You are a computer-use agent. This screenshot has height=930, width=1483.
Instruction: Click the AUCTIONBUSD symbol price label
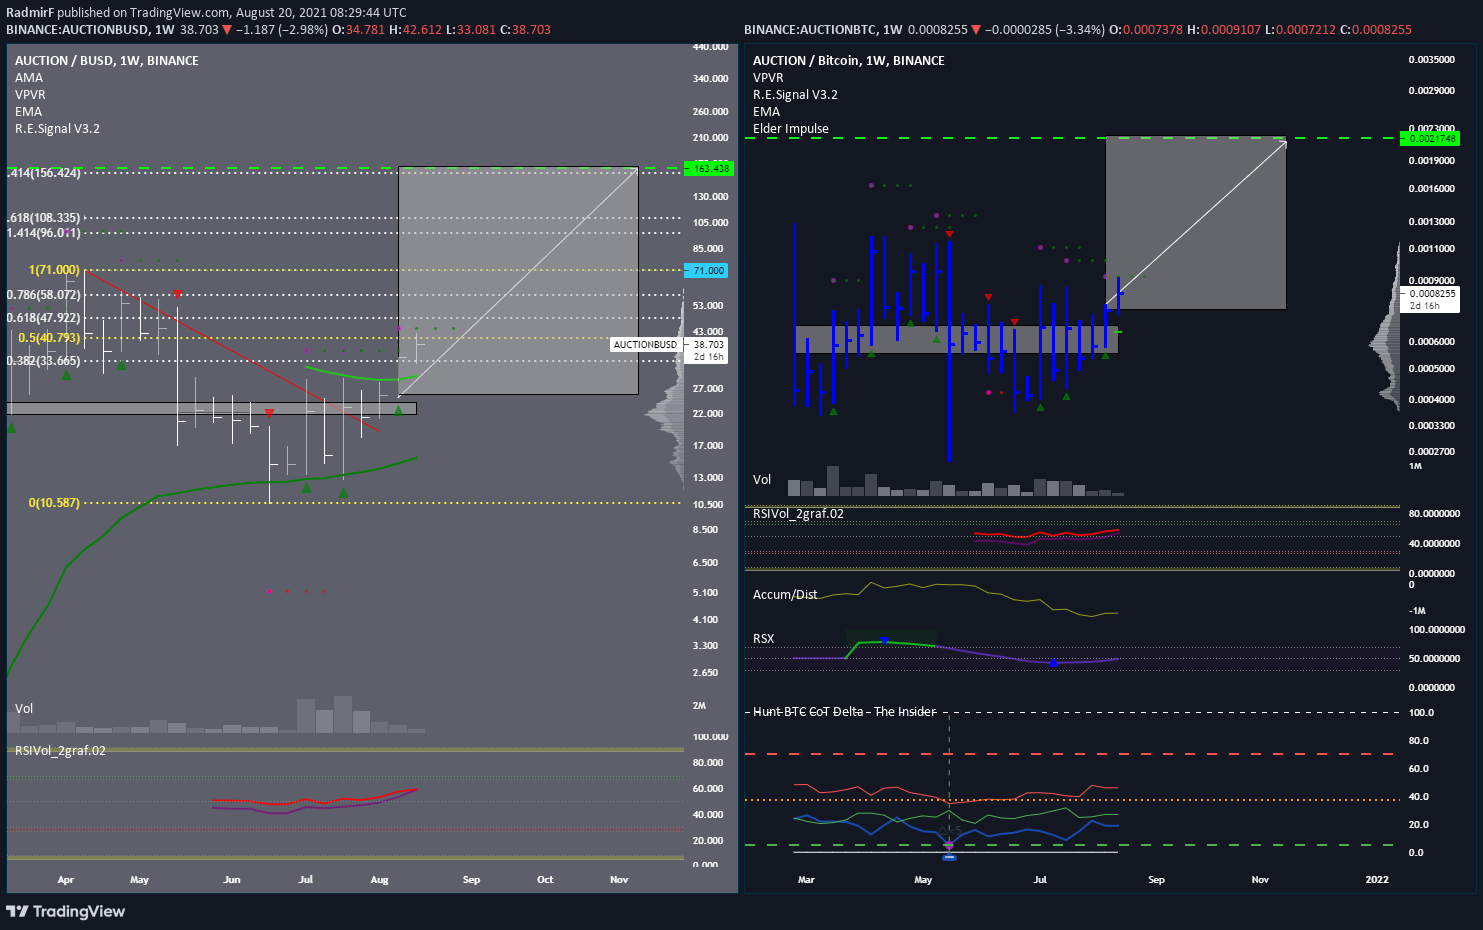click(x=645, y=345)
